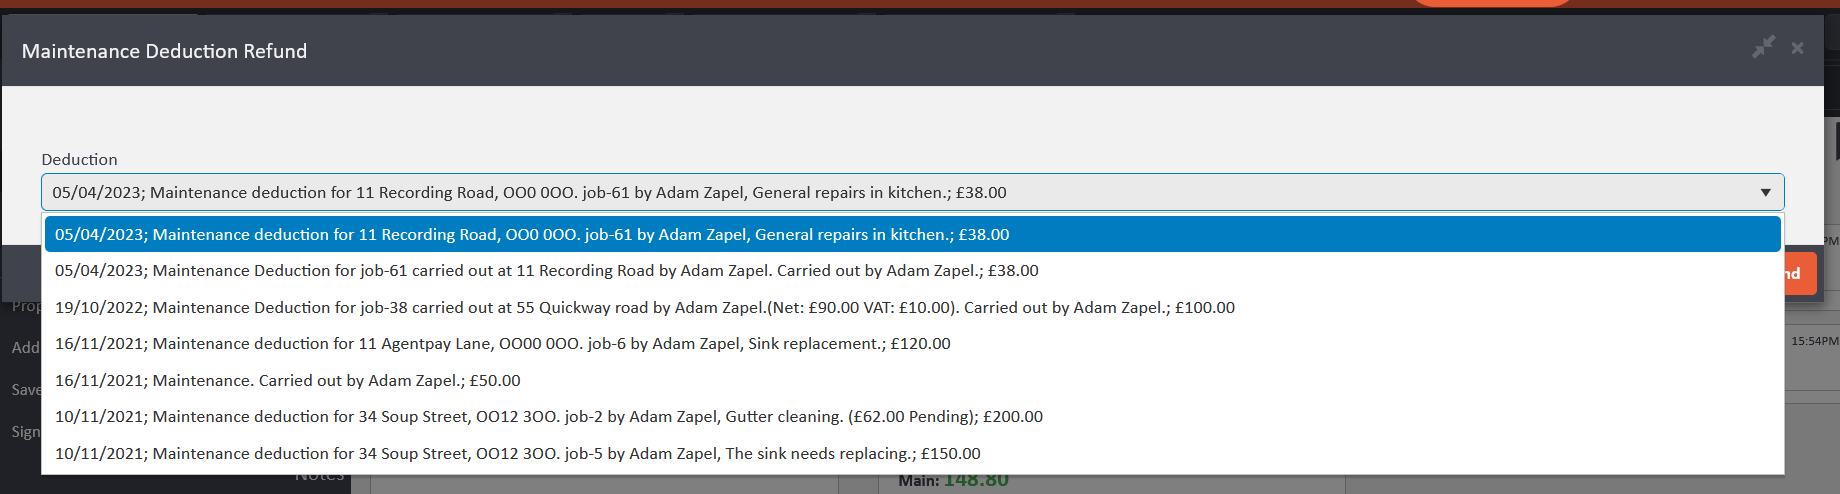Pick the 11 Agentpay Lane sink replacement option
The image size is (1840, 494).
(502, 344)
